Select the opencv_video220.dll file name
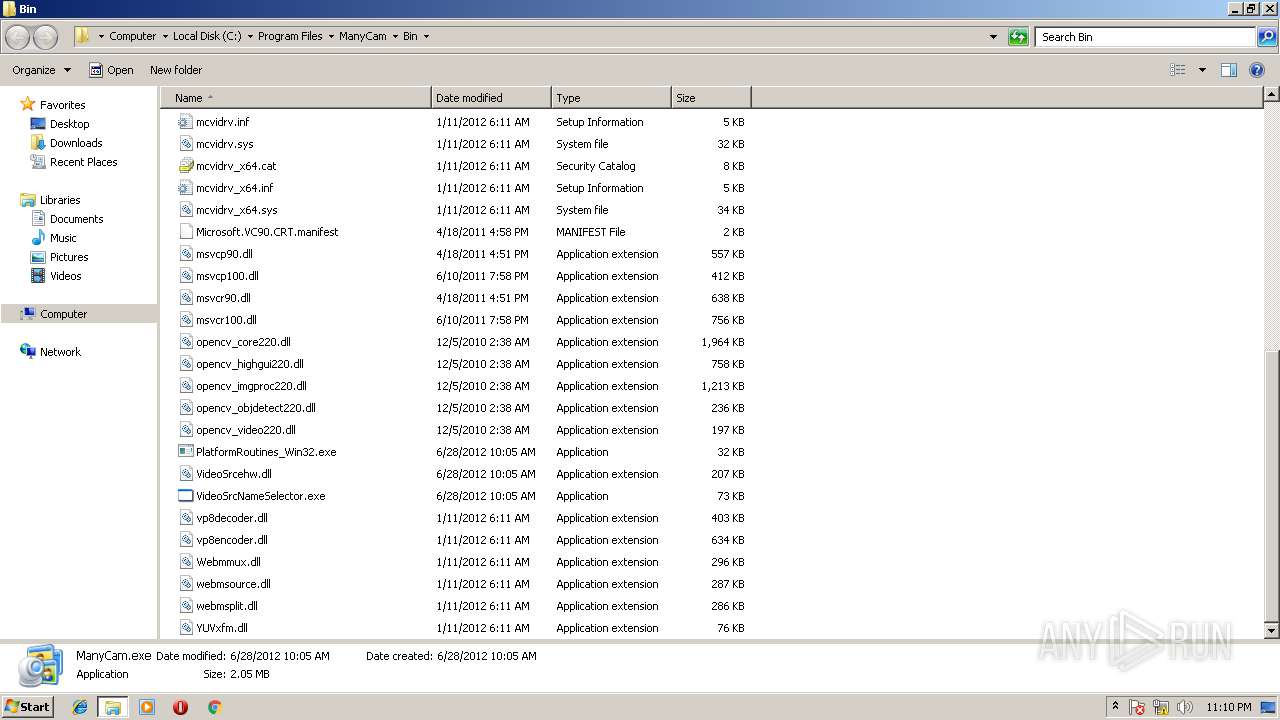The width and height of the screenshot is (1280, 720). pos(246,430)
